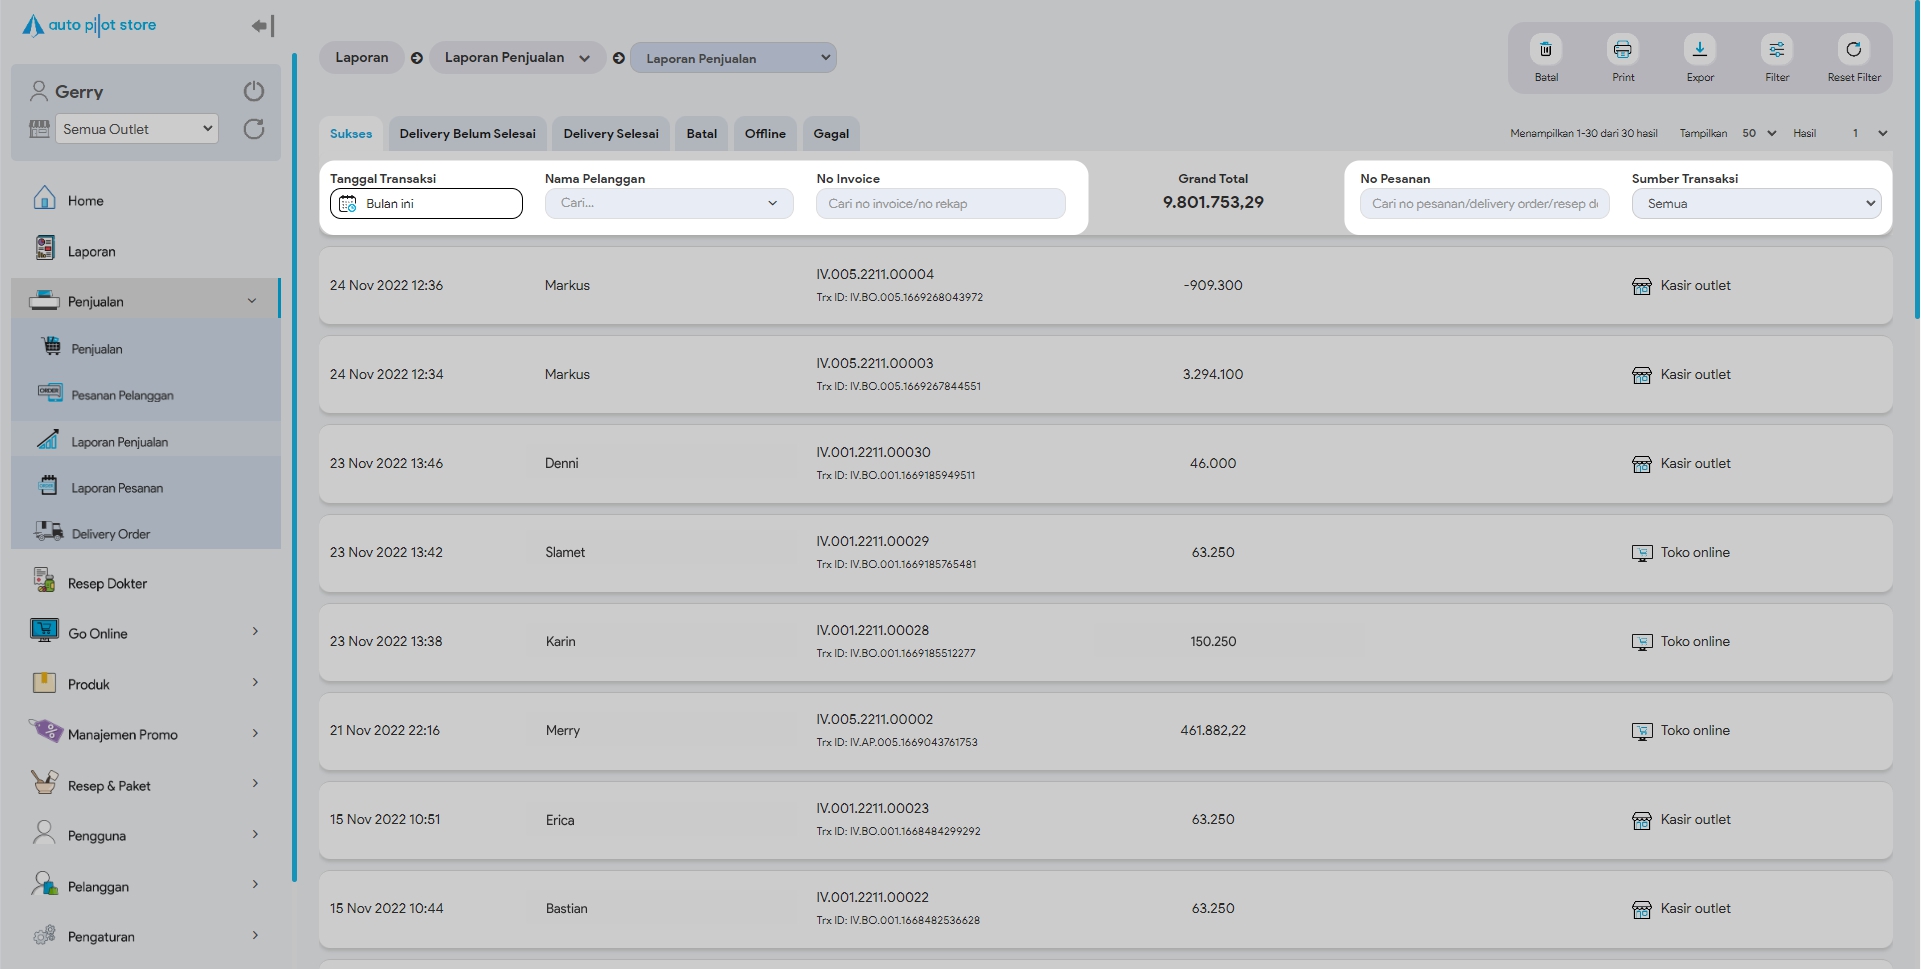Open the Sumber Transaksi dropdown

pos(1756,204)
